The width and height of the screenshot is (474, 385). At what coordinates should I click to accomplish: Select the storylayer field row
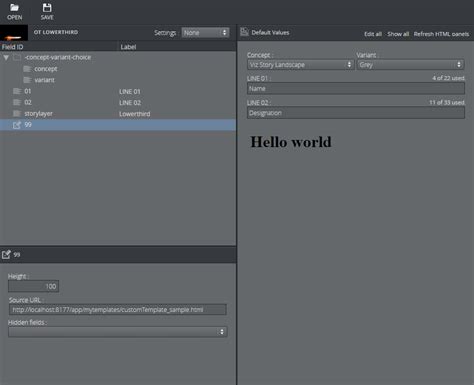[118, 114]
